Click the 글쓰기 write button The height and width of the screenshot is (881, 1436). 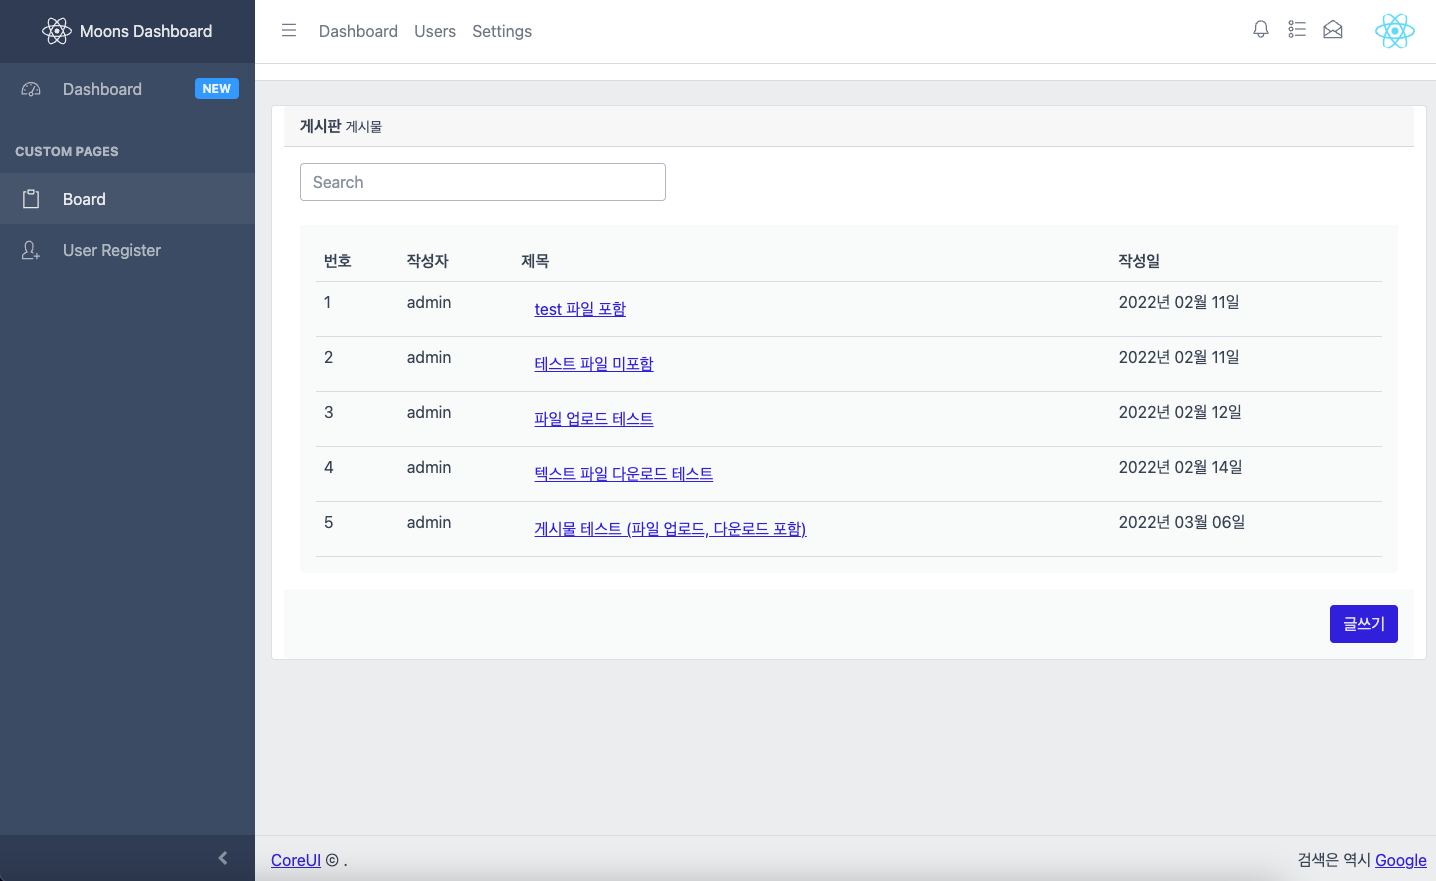[x=1363, y=623]
